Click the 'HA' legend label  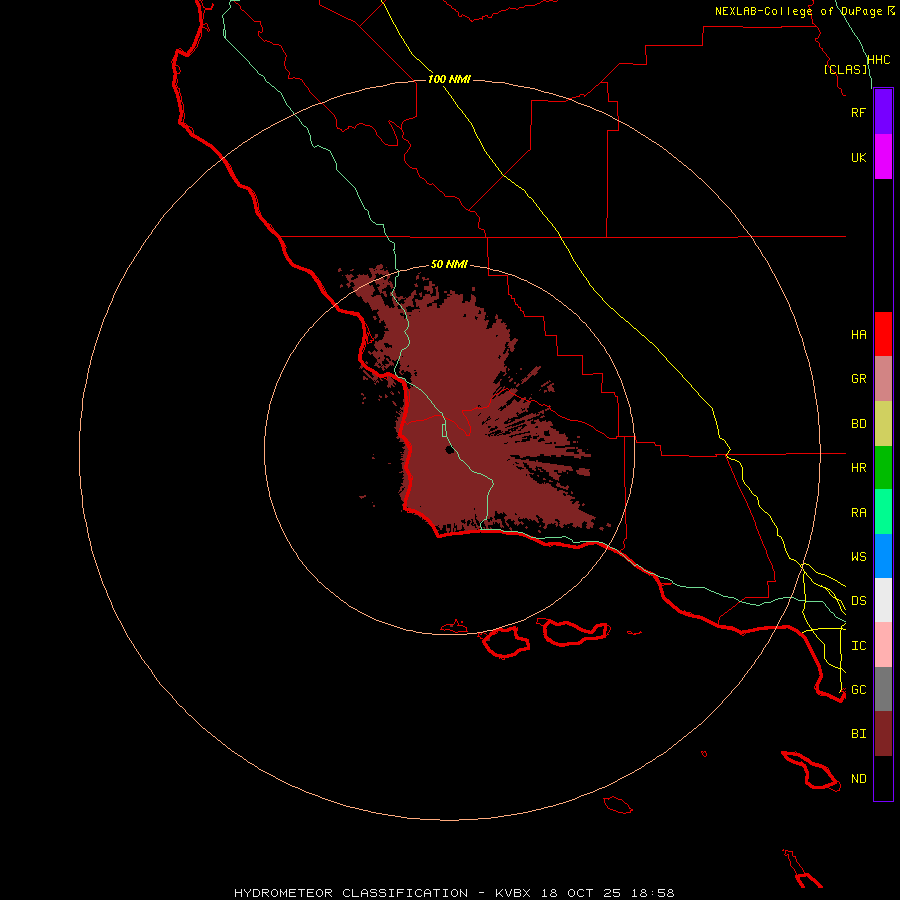(858, 335)
